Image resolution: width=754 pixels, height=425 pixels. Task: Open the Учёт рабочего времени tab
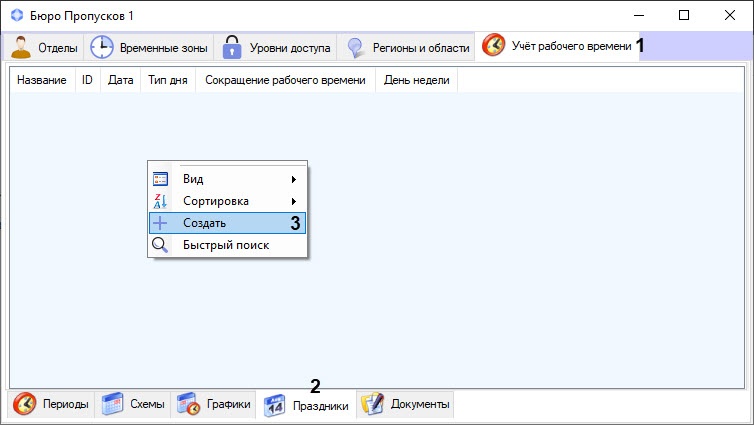(558, 46)
